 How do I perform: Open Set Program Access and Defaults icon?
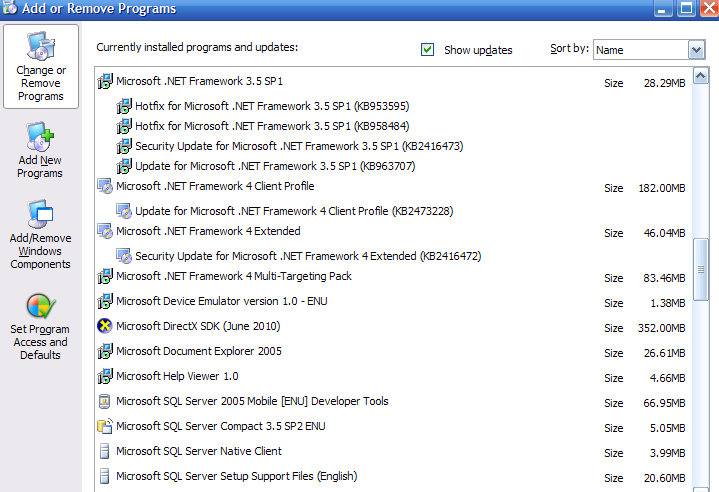[x=41, y=306]
